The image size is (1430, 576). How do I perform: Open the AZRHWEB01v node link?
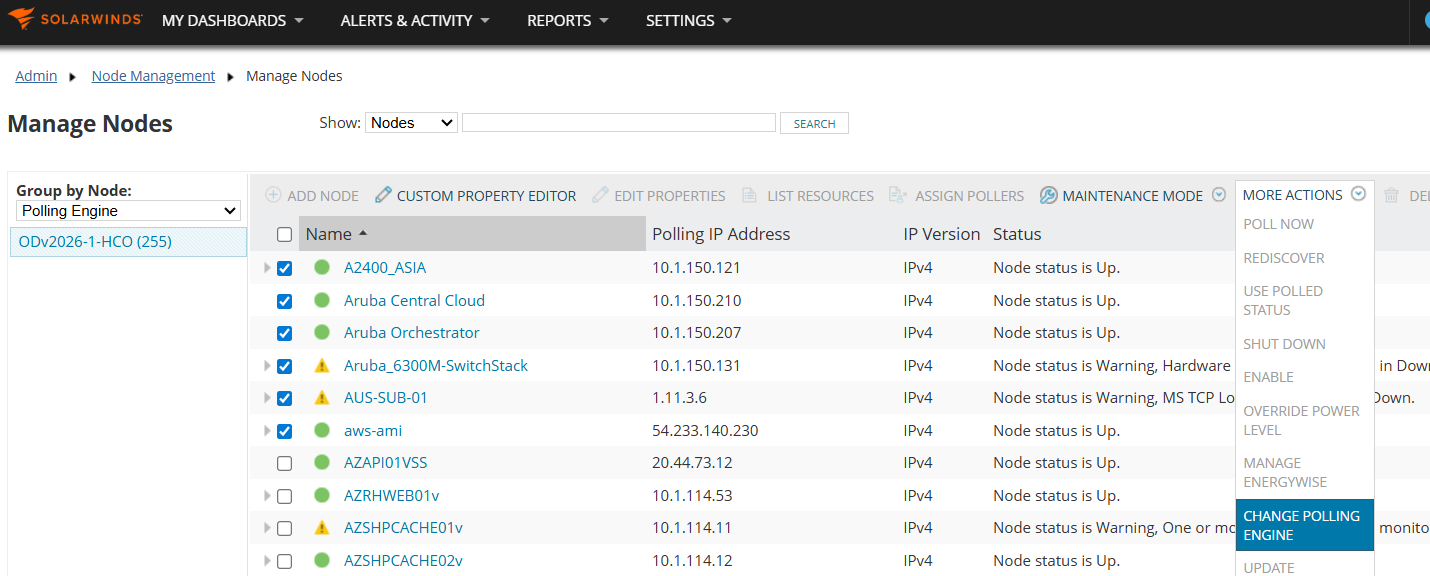[392, 495]
